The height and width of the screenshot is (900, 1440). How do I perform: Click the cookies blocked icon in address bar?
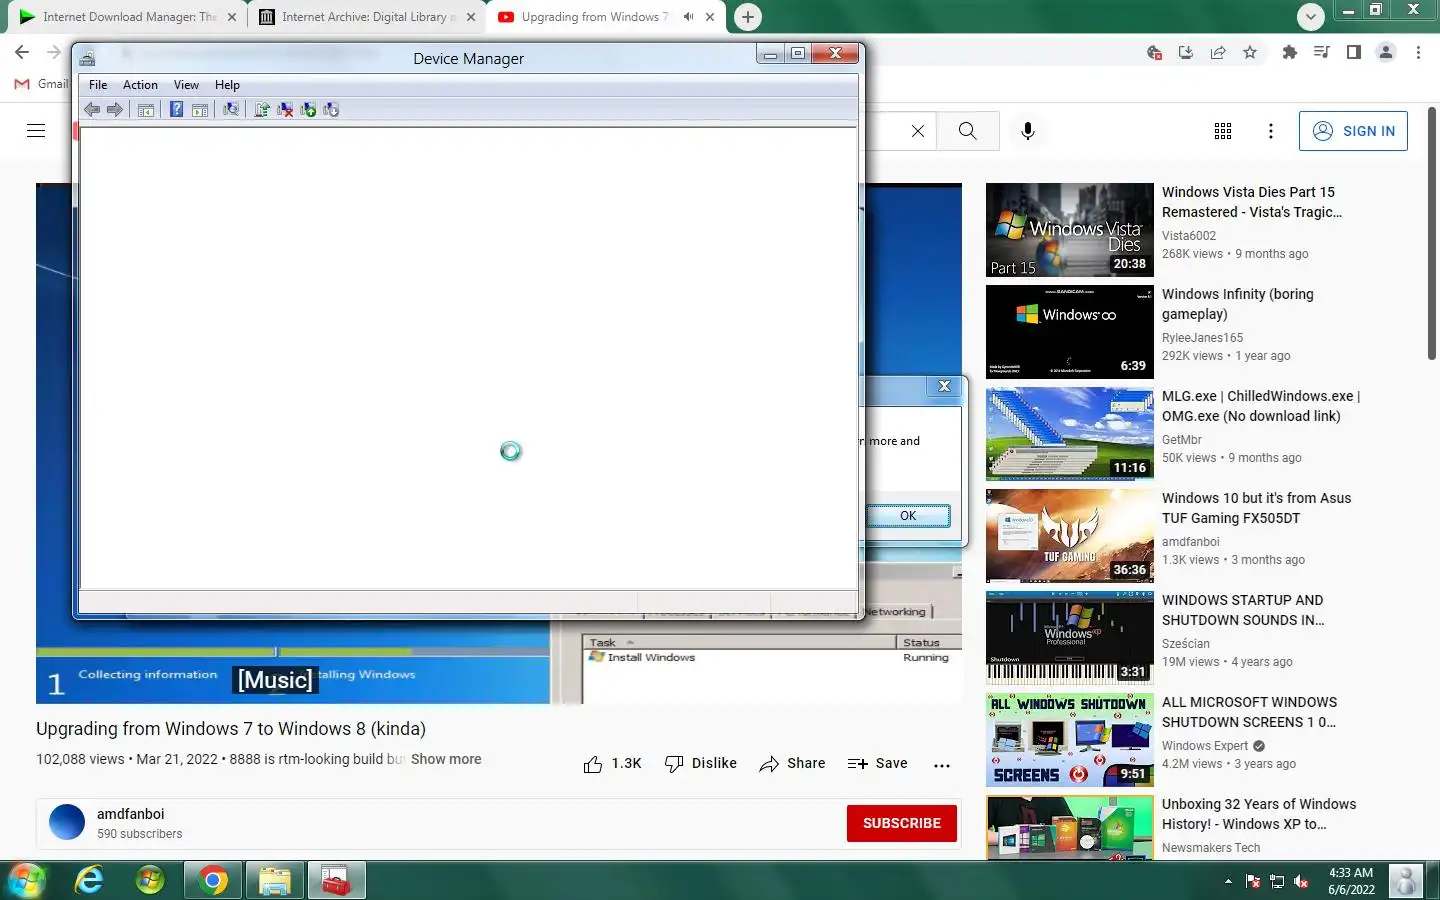[1154, 52]
